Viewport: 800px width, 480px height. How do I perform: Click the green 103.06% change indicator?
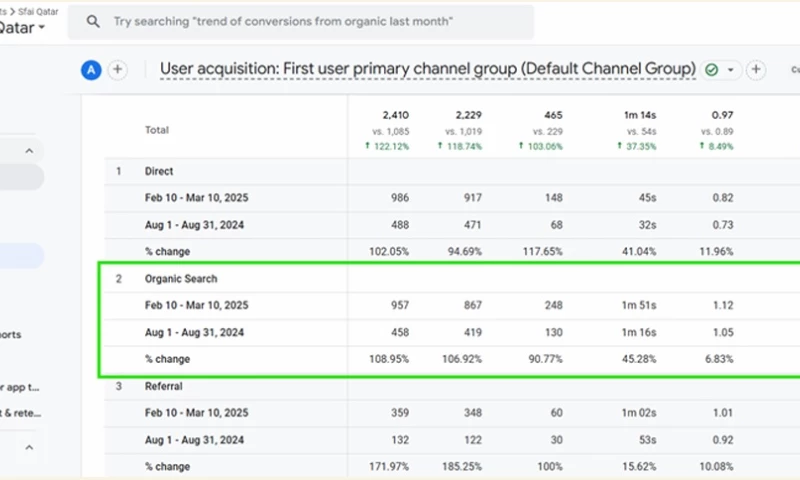tap(540, 146)
